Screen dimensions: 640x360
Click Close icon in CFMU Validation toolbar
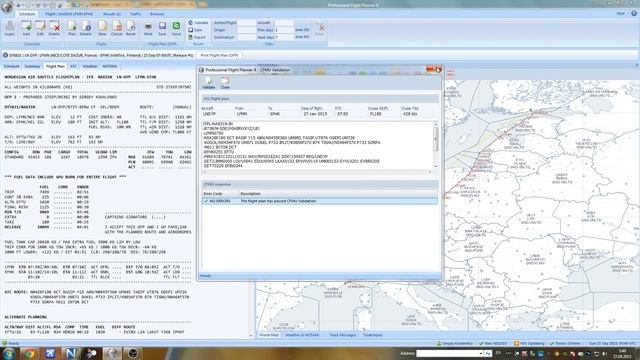click(x=225, y=82)
